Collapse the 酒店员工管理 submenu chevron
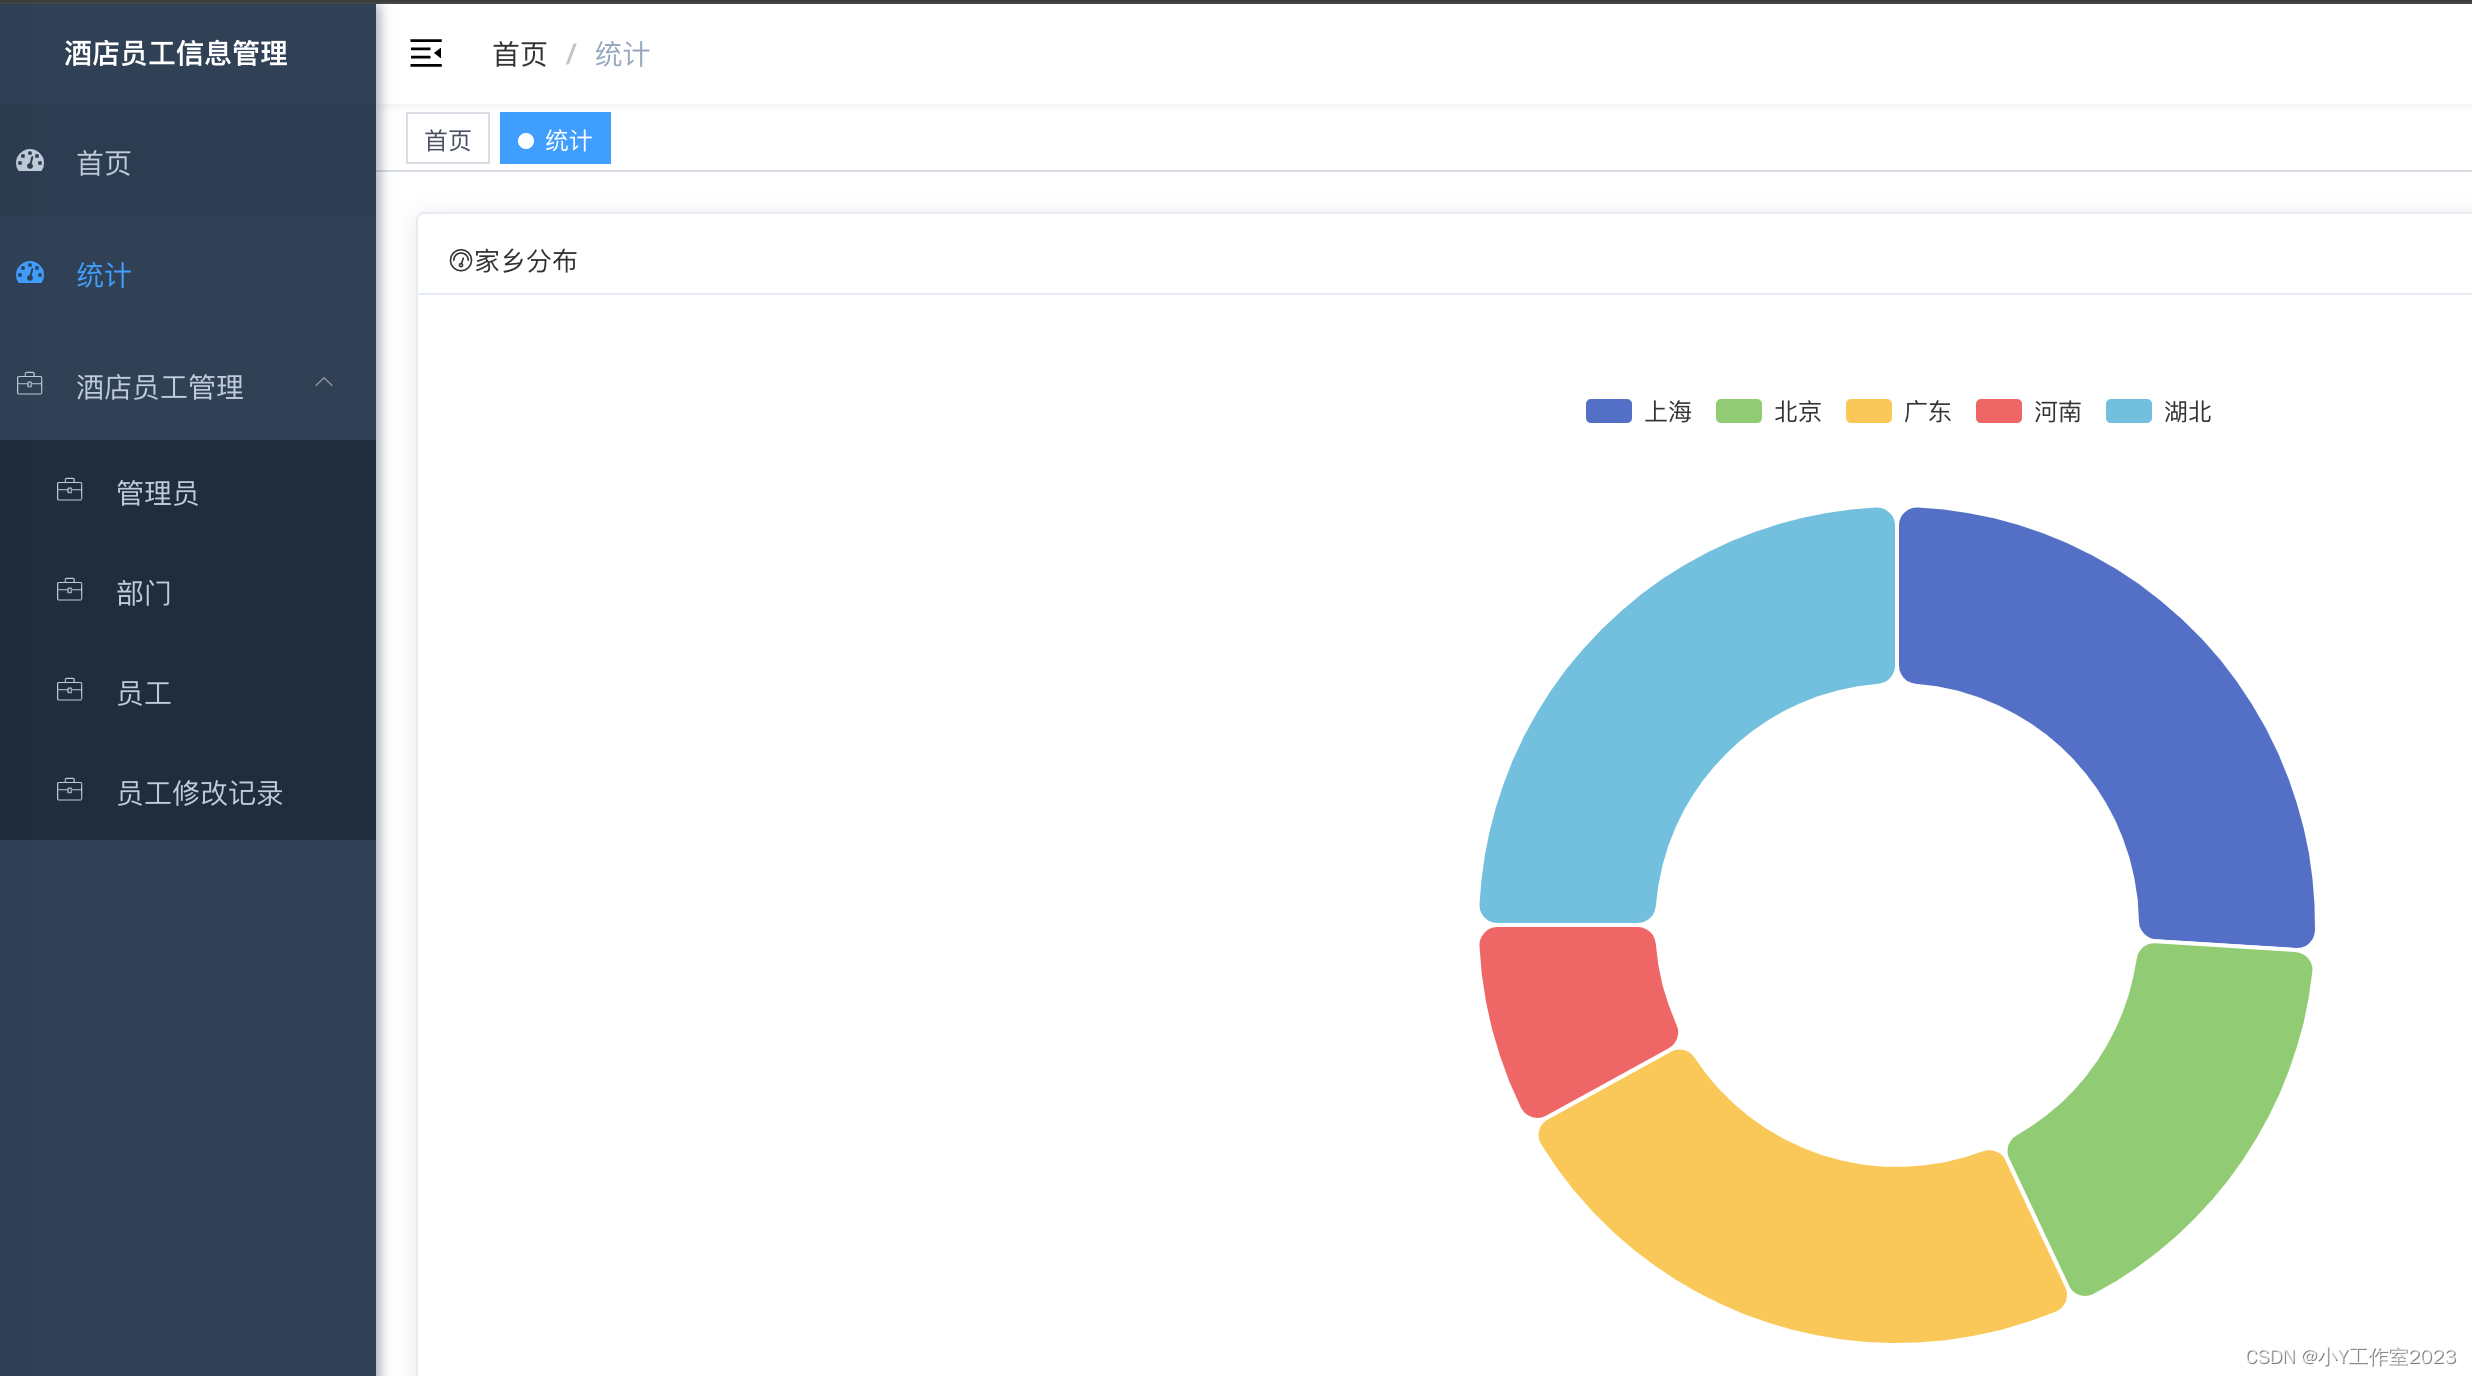The height and width of the screenshot is (1376, 2472). pyautogui.click(x=324, y=383)
